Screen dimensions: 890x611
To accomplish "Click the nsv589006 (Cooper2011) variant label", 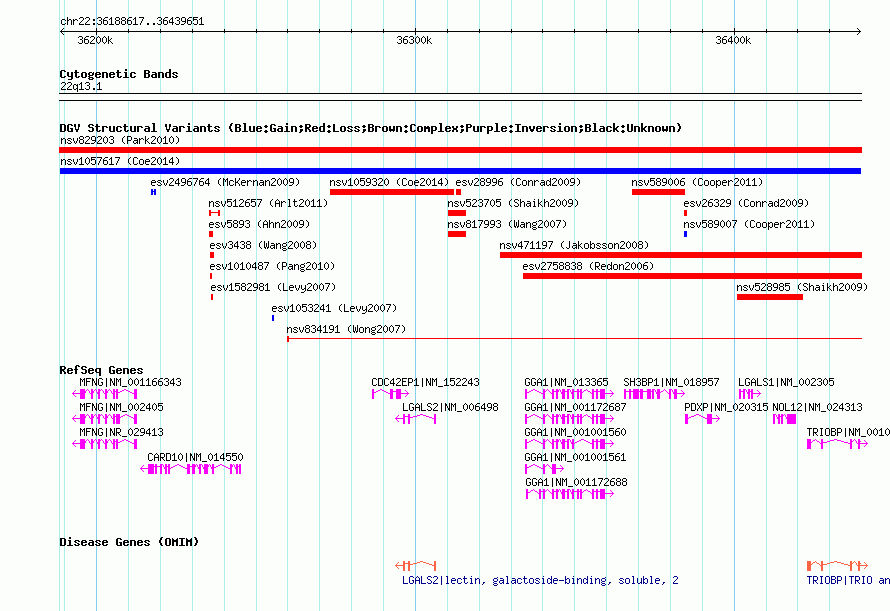I will (697, 182).
